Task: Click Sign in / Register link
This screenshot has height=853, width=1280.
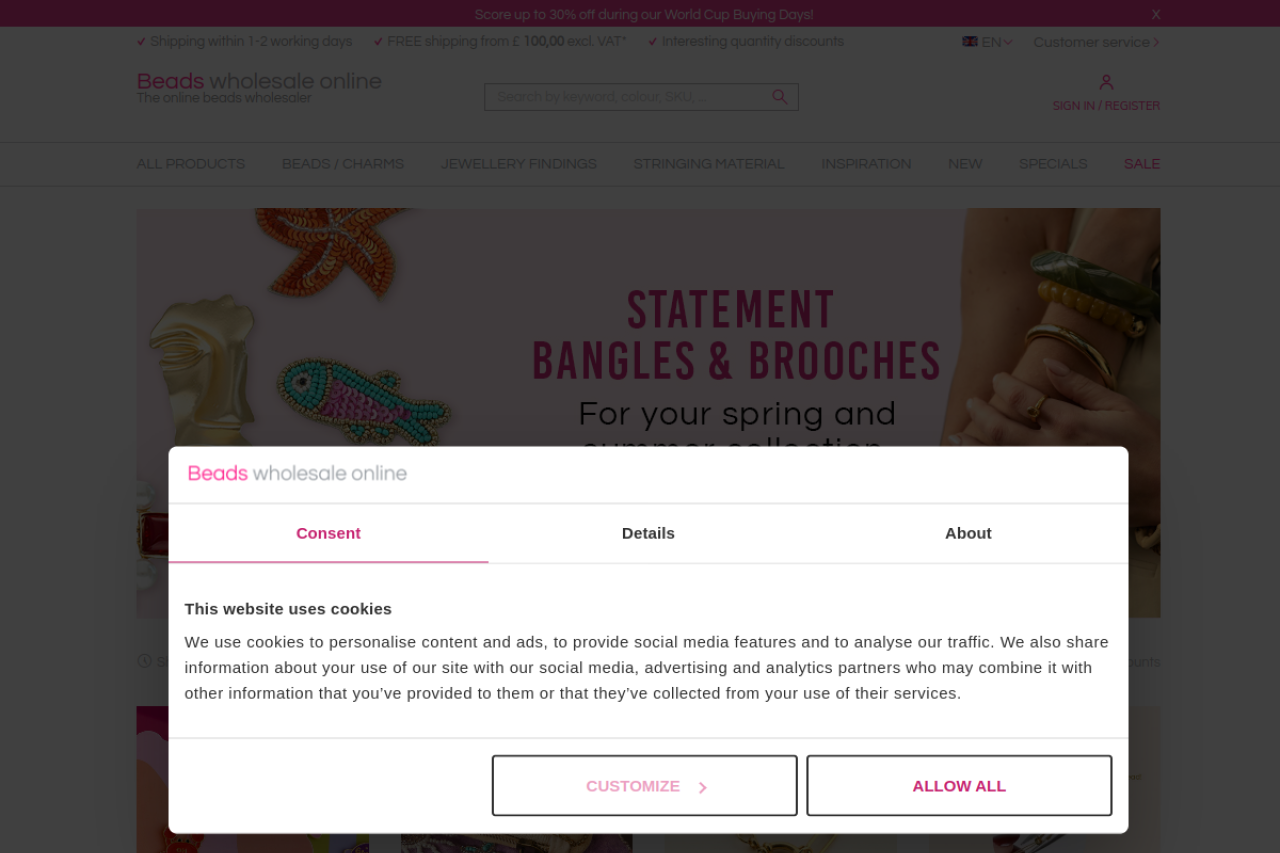Action: (x=1106, y=106)
